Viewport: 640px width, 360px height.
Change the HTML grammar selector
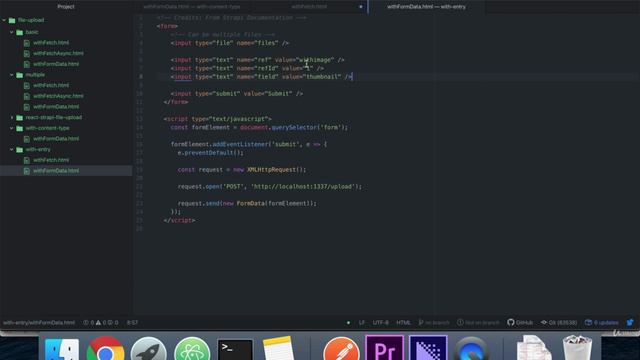coord(403,322)
